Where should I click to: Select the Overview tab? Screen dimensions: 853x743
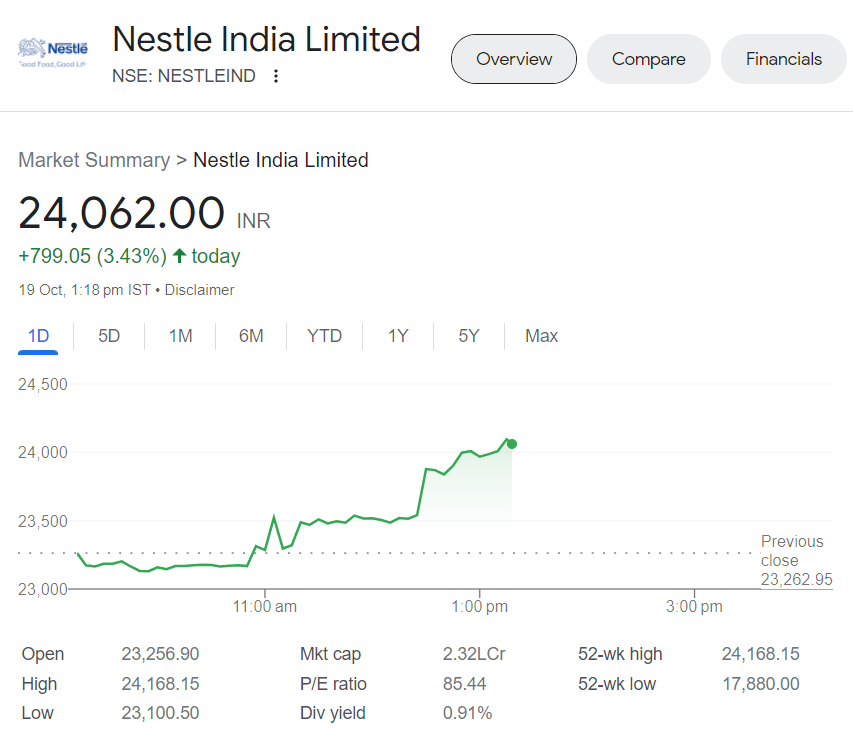[514, 59]
